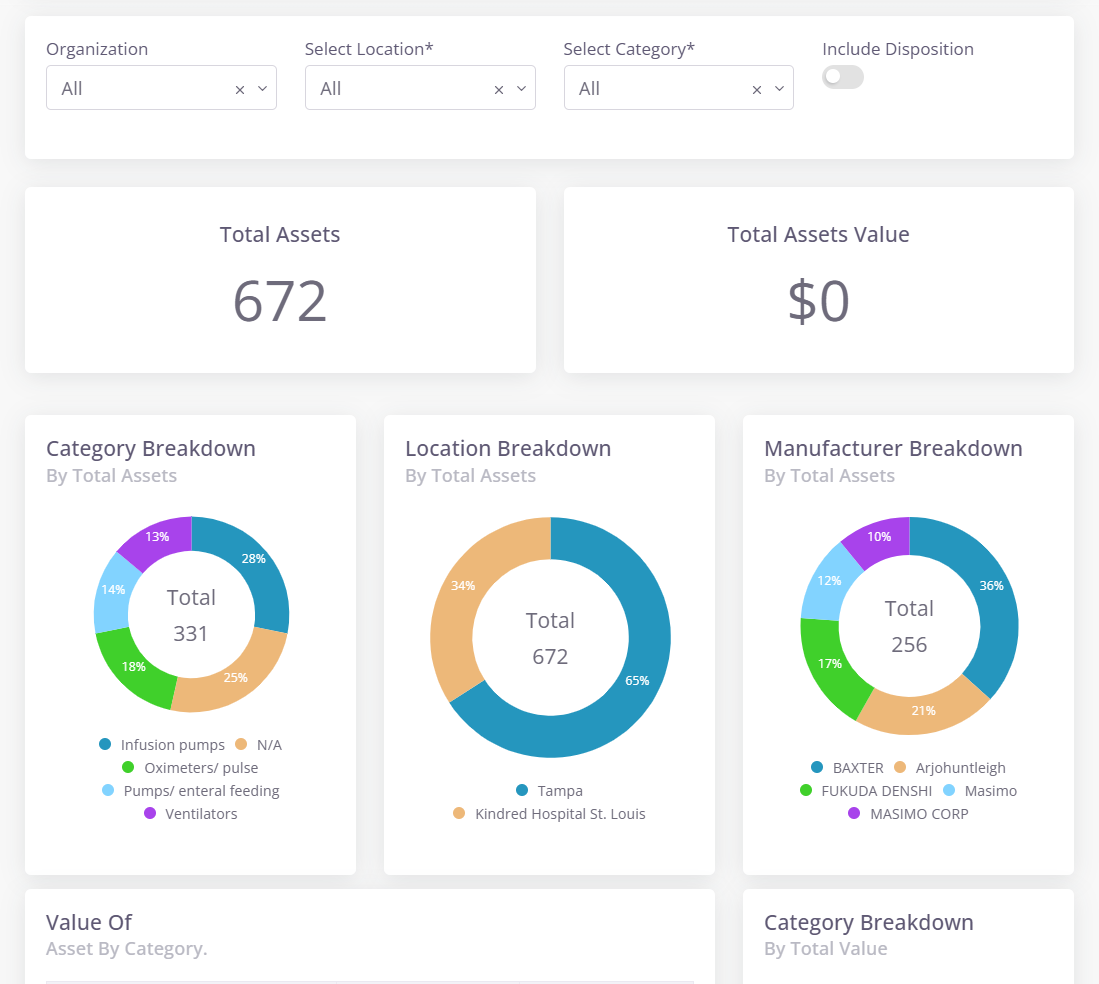Toggle the Include Disposition switch
Viewport: 1099px width, 984px height.
click(842, 77)
